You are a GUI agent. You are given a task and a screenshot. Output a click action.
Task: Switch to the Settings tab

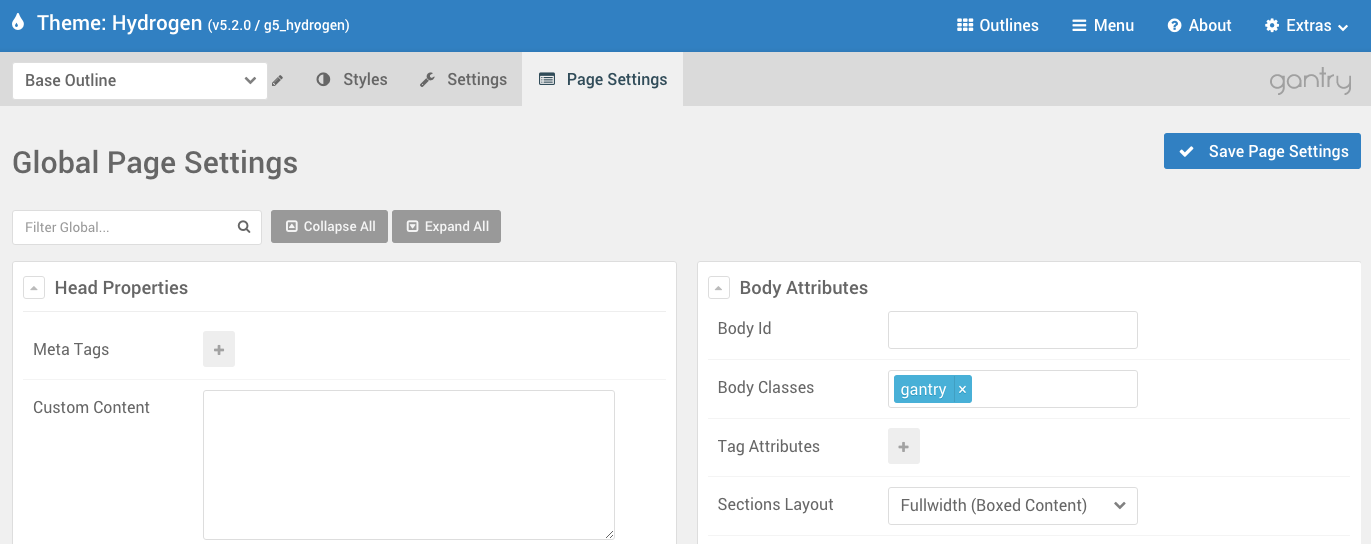pos(462,79)
